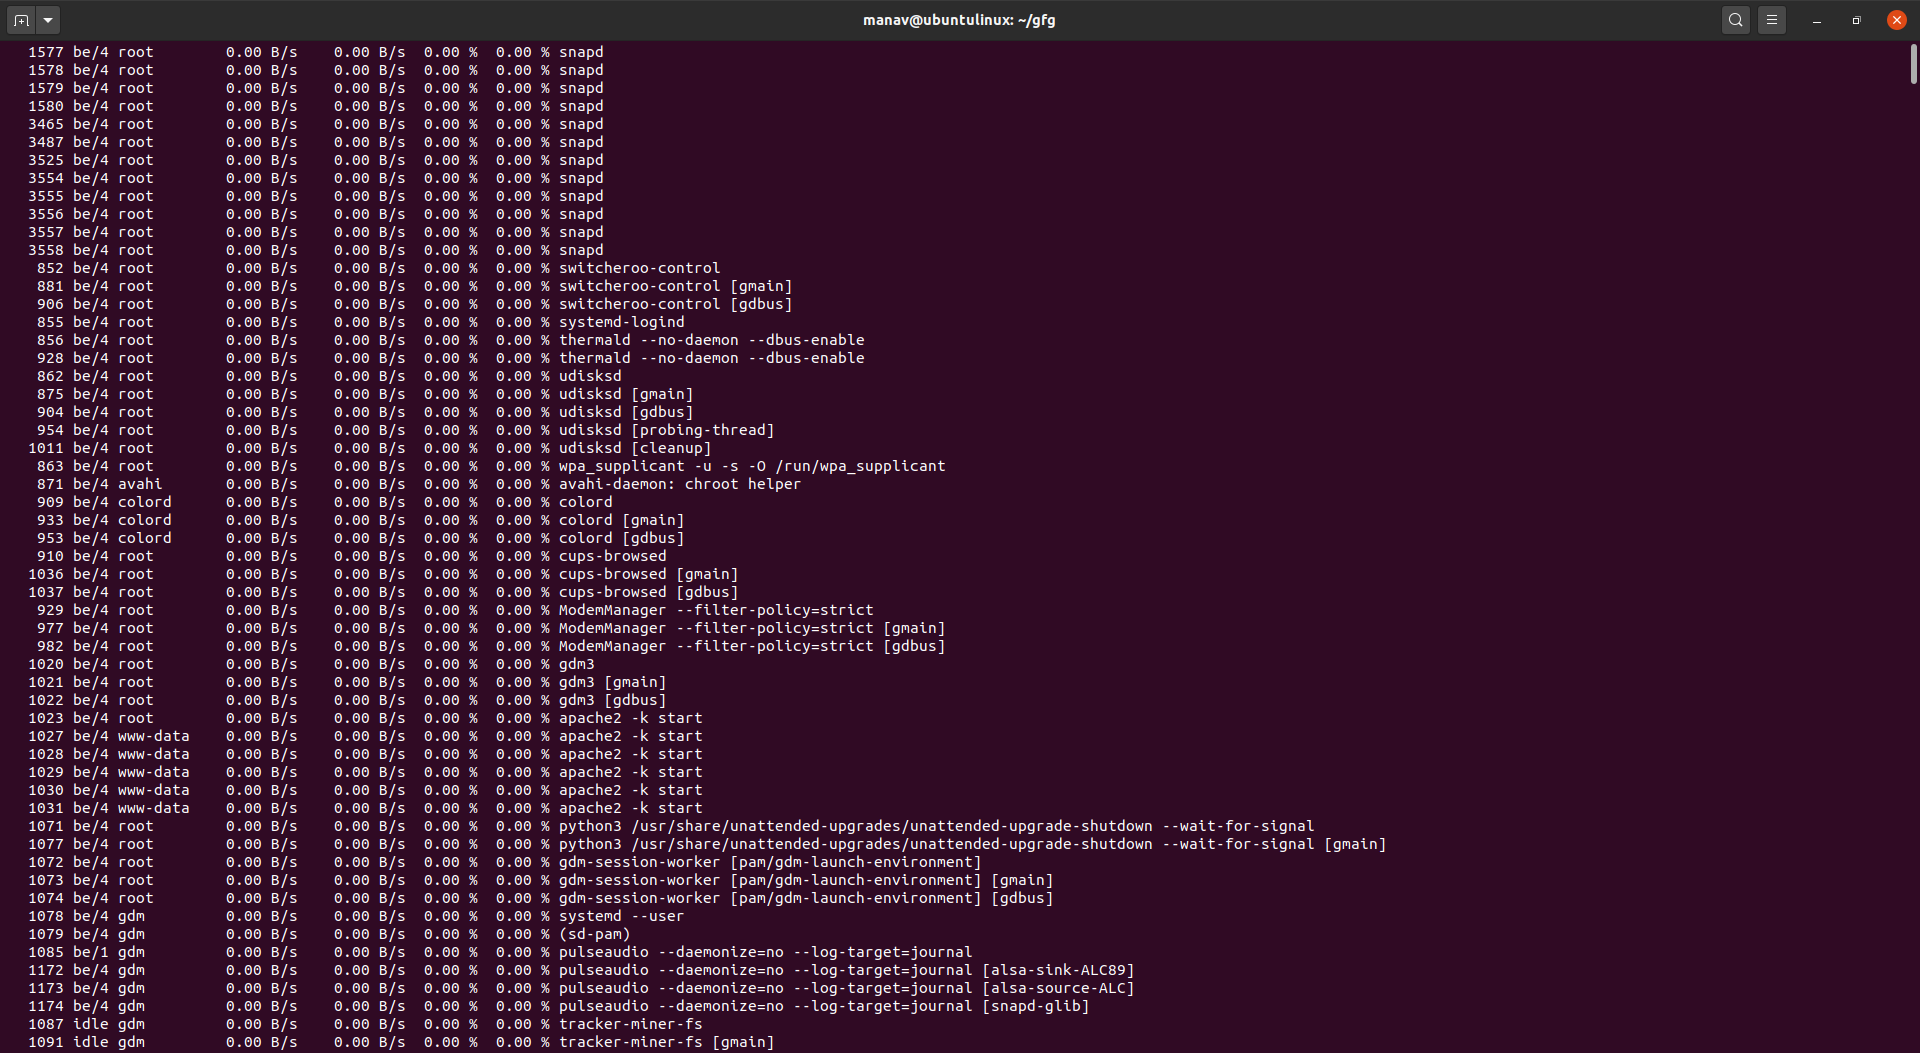Expand the new tab dropdown arrow

(x=48, y=20)
